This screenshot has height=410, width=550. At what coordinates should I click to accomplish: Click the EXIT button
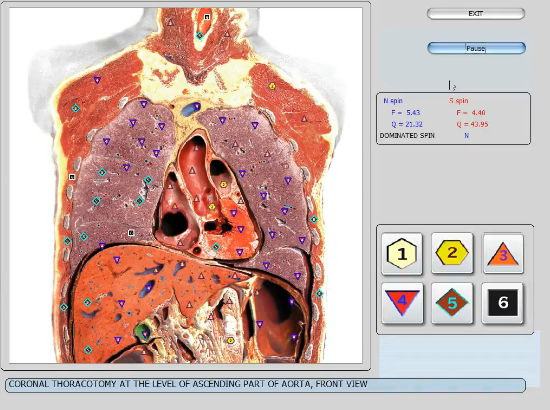point(476,14)
